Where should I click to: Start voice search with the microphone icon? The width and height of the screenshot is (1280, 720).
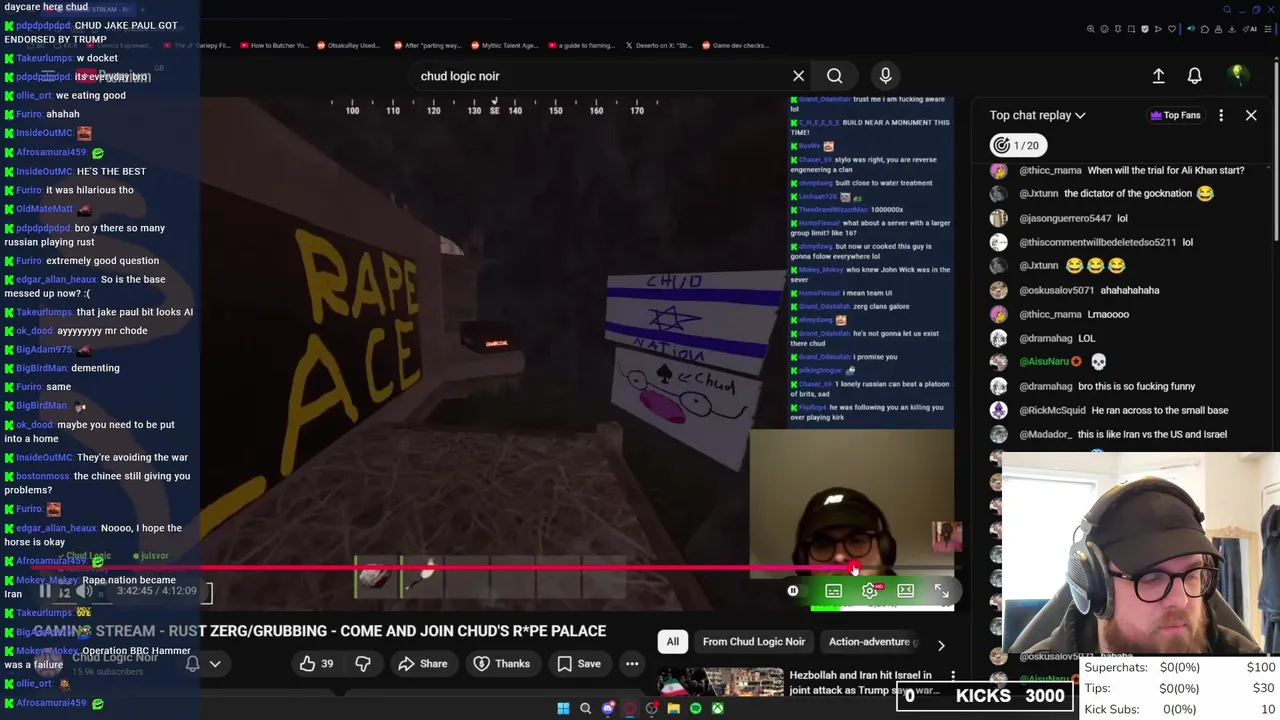click(885, 76)
